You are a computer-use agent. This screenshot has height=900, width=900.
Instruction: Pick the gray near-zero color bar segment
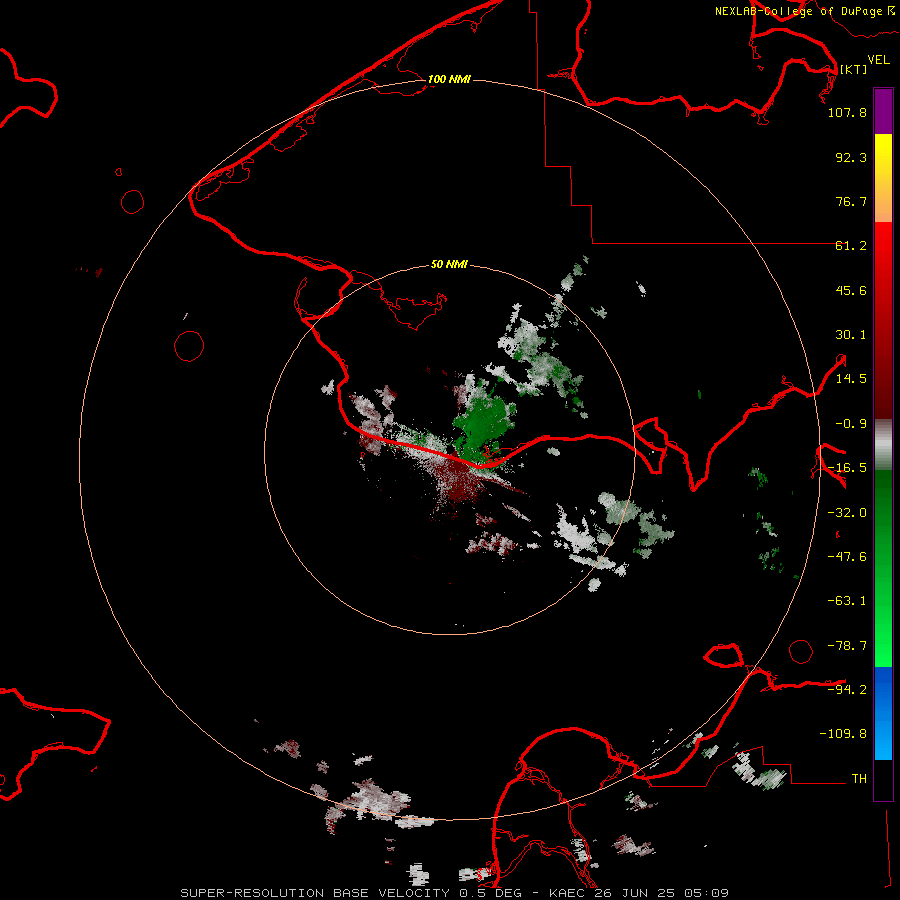(883, 445)
